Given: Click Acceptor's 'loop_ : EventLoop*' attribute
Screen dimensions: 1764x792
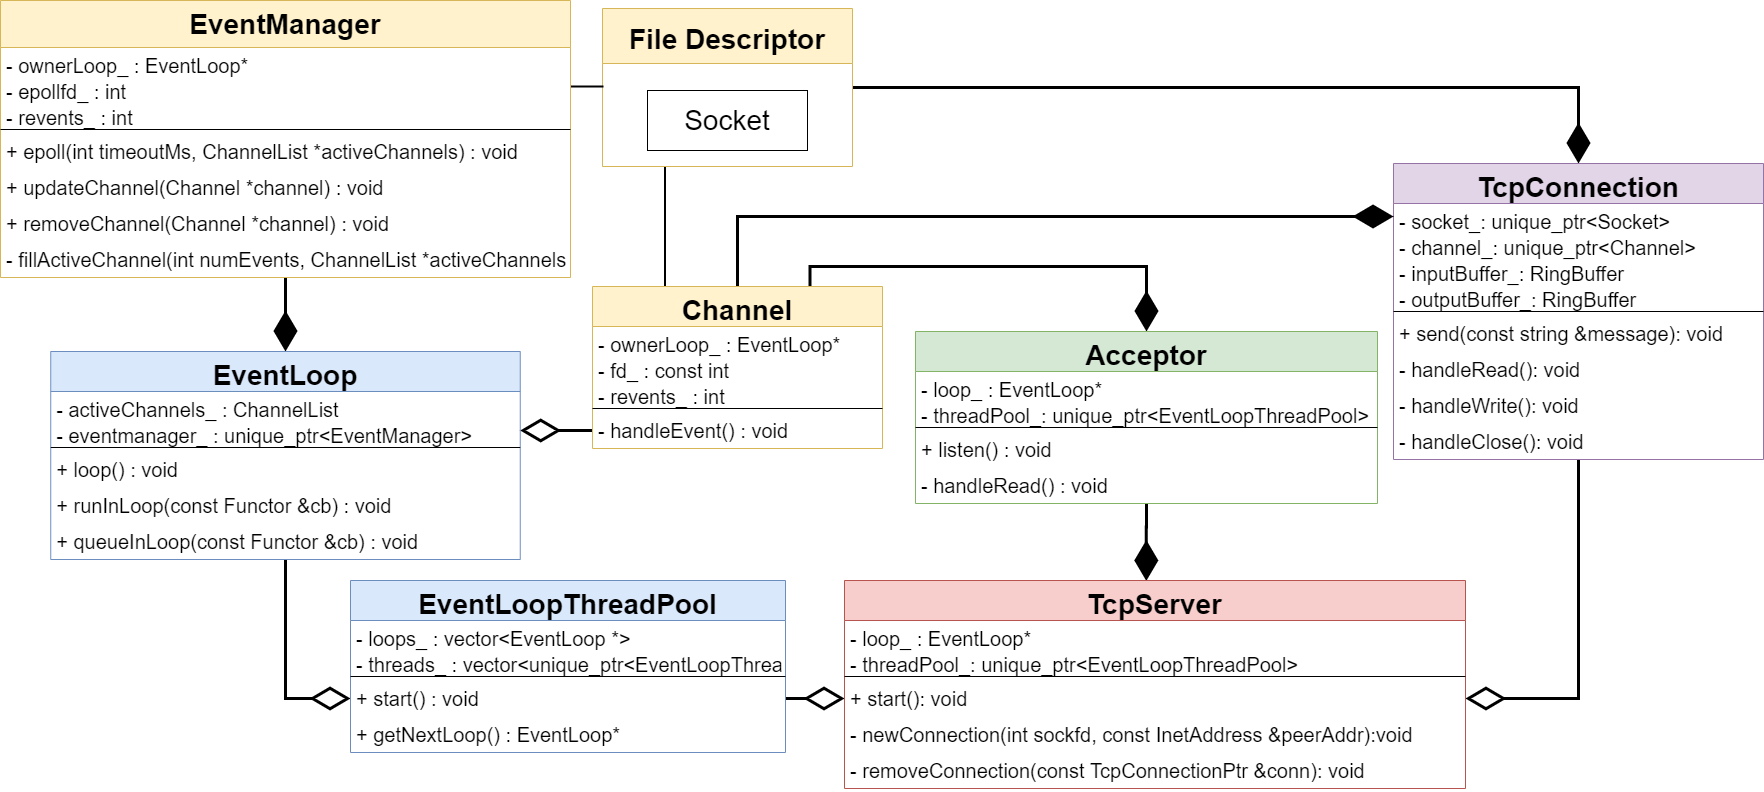Looking at the screenshot, I should click(x=1011, y=391).
